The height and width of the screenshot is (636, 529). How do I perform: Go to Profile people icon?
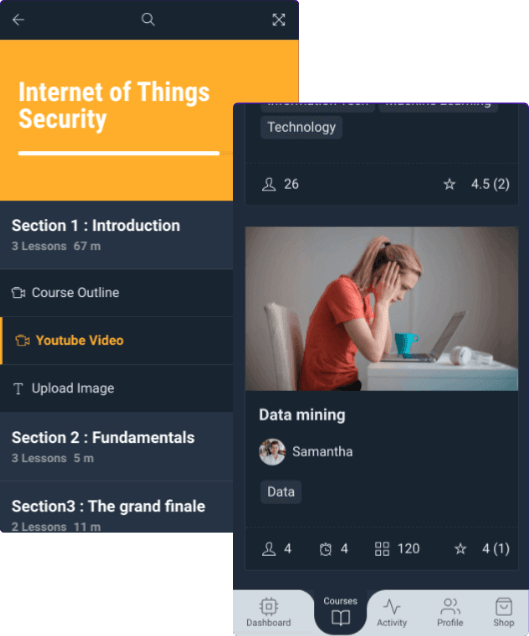coord(450,607)
